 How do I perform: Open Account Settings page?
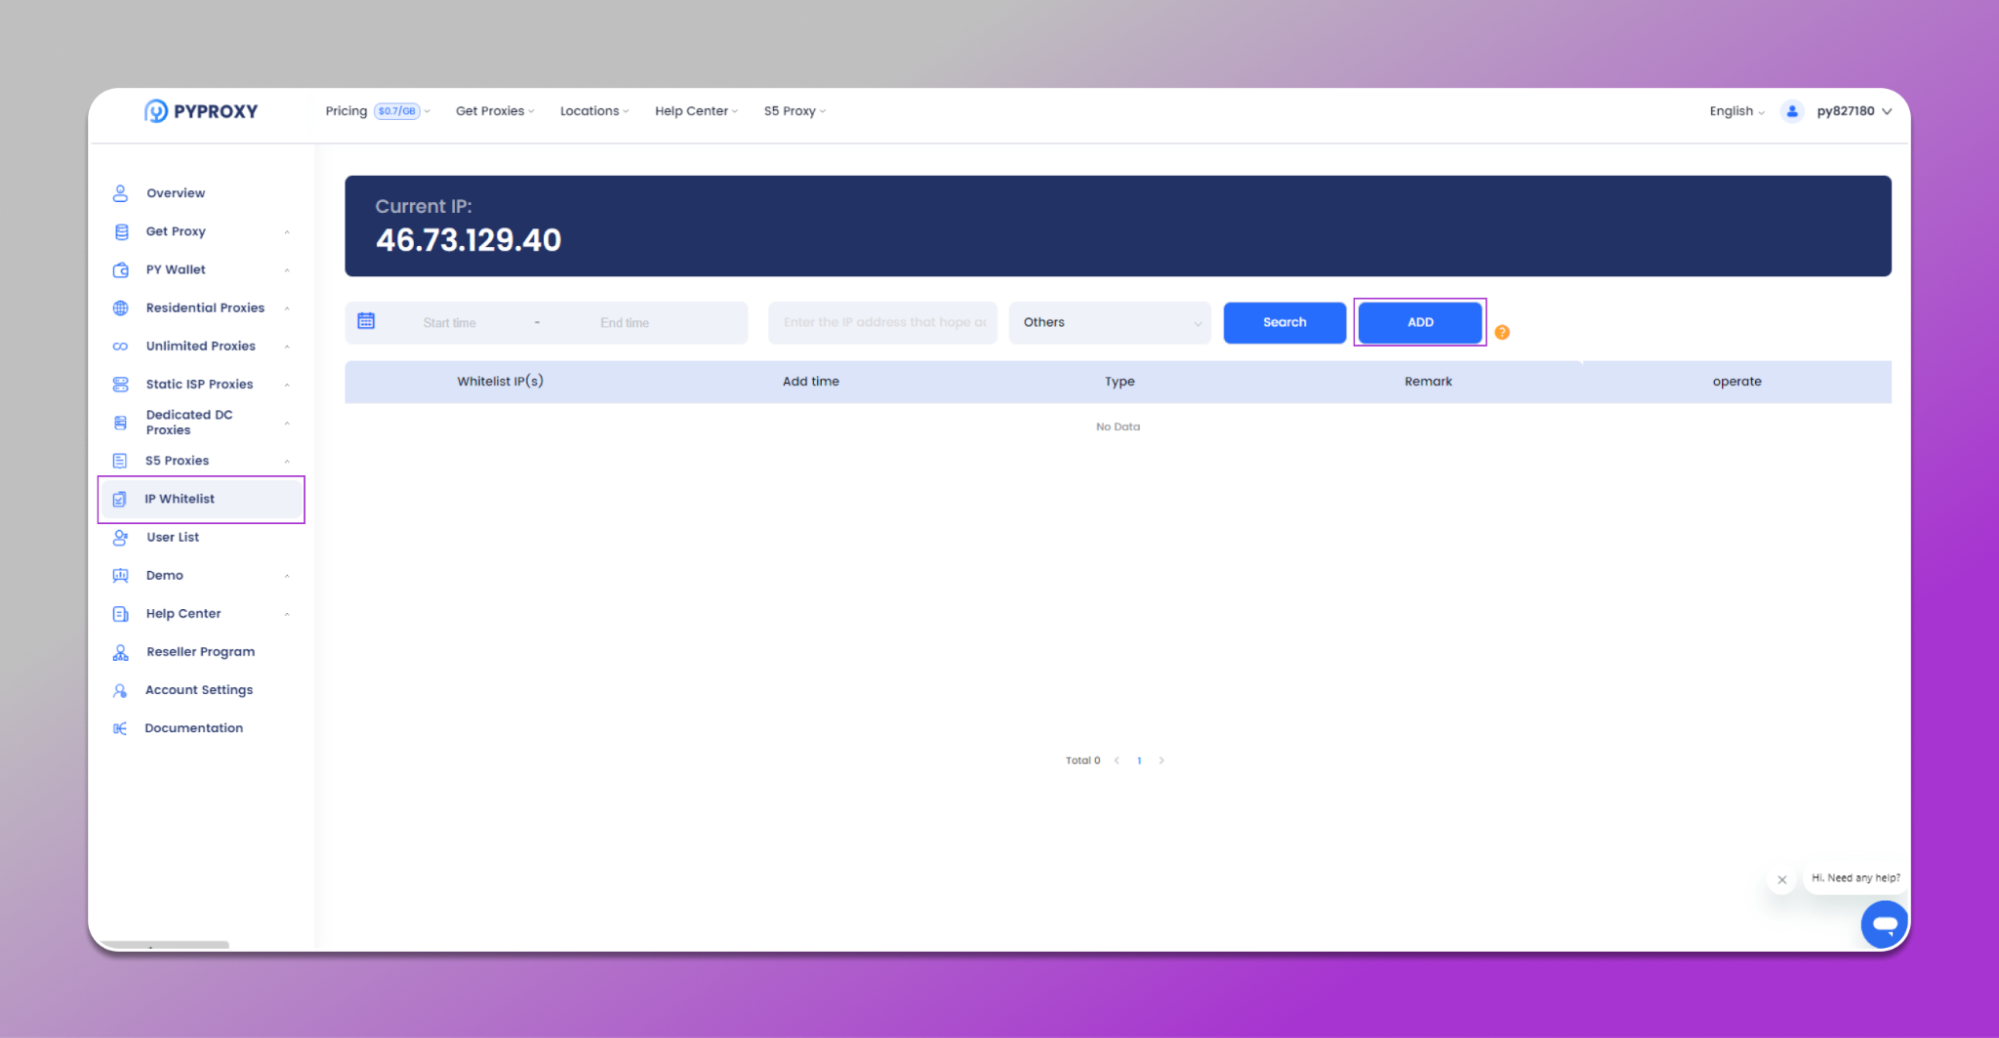(199, 690)
